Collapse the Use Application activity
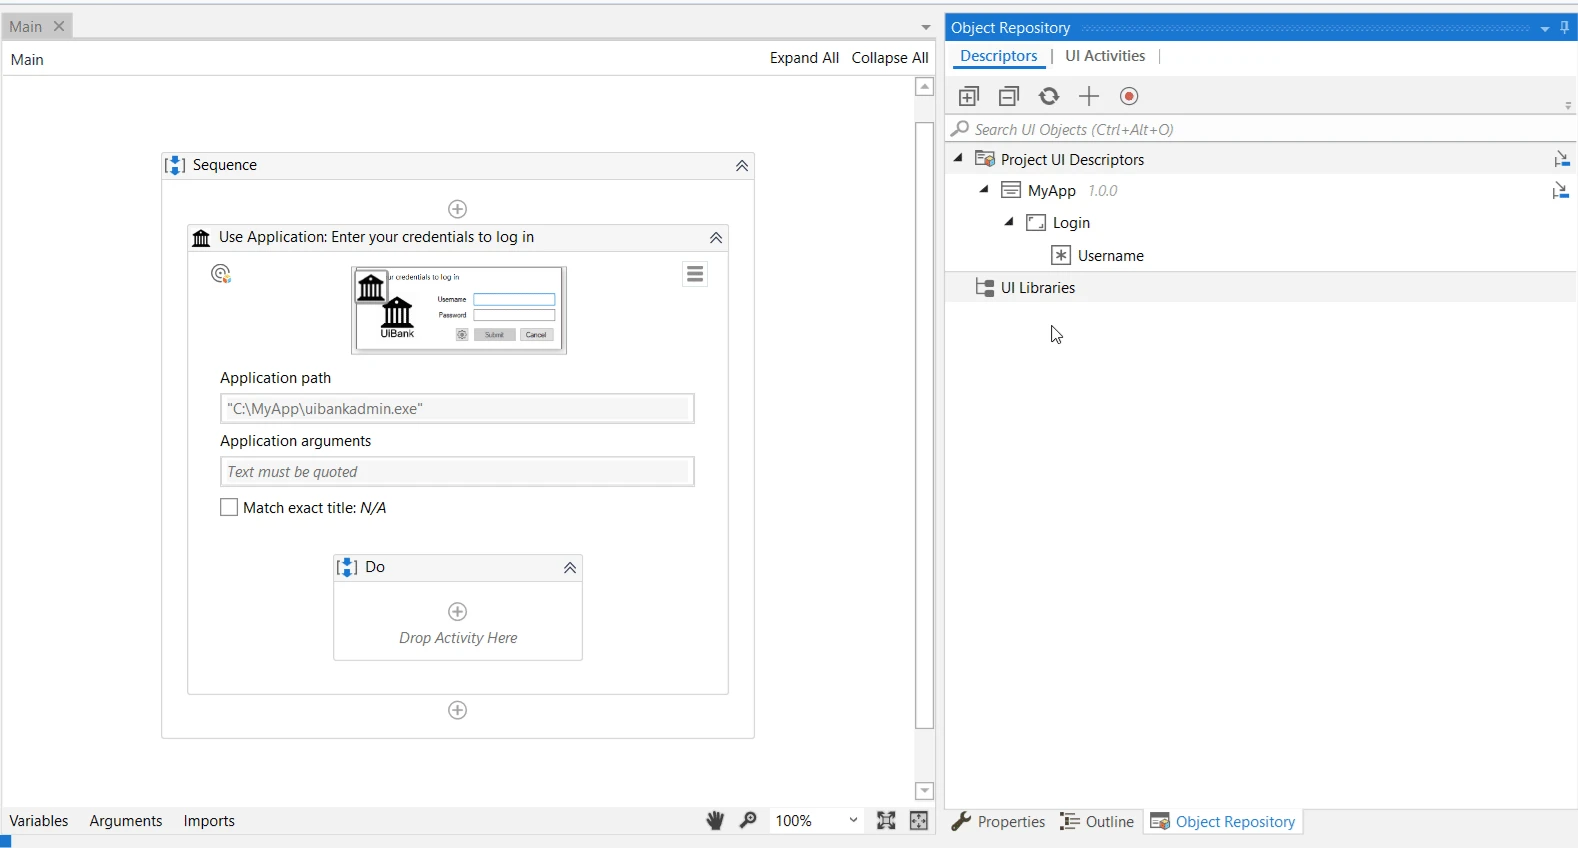This screenshot has width=1578, height=848. coord(716,238)
